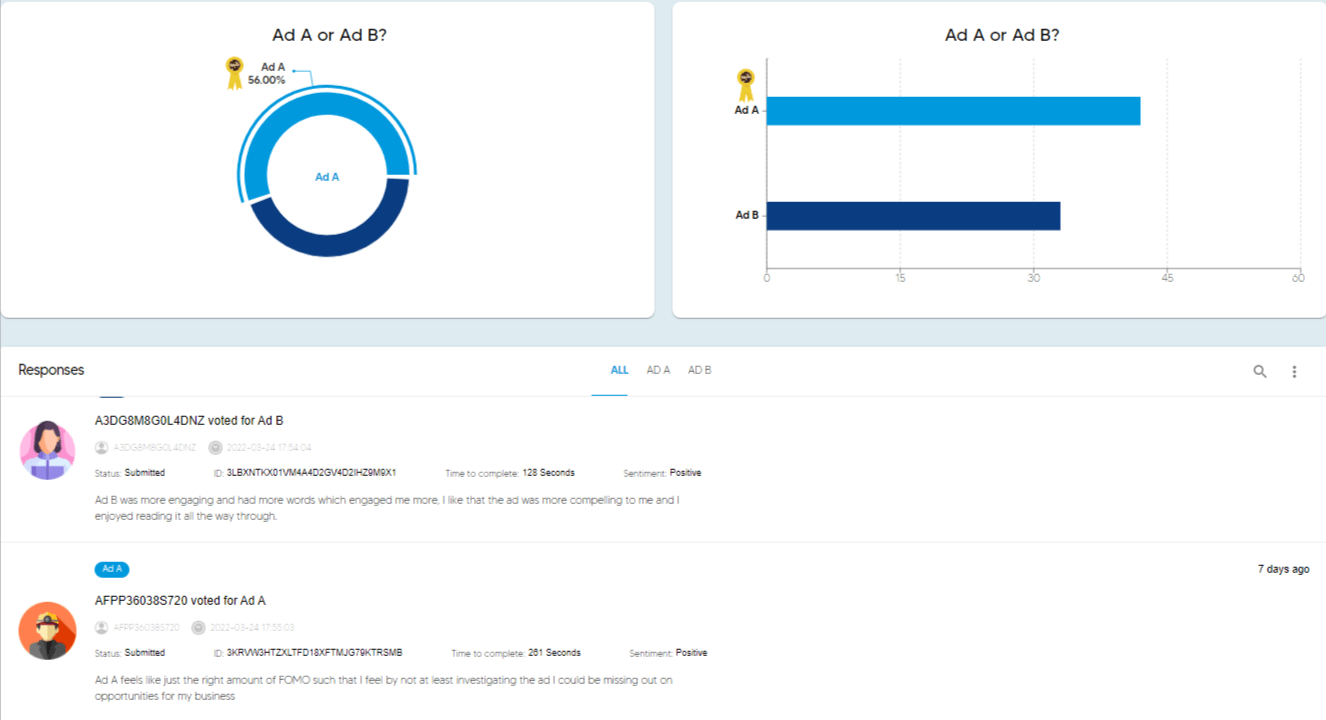Click the Ad A 56.00% percentage label
This screenshot has height=720, width=1326.
click(x=268, y=74)
